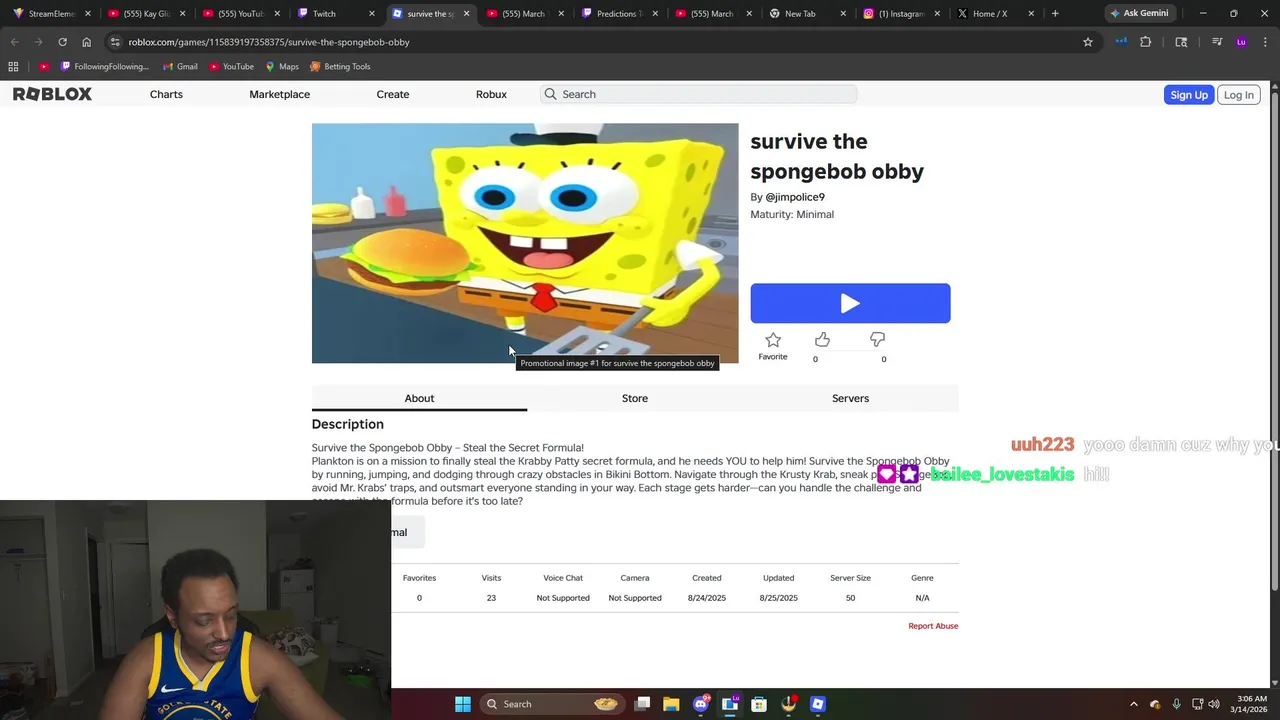Open the Robux menu item
Screen dimensions: 1280x720
491,94
